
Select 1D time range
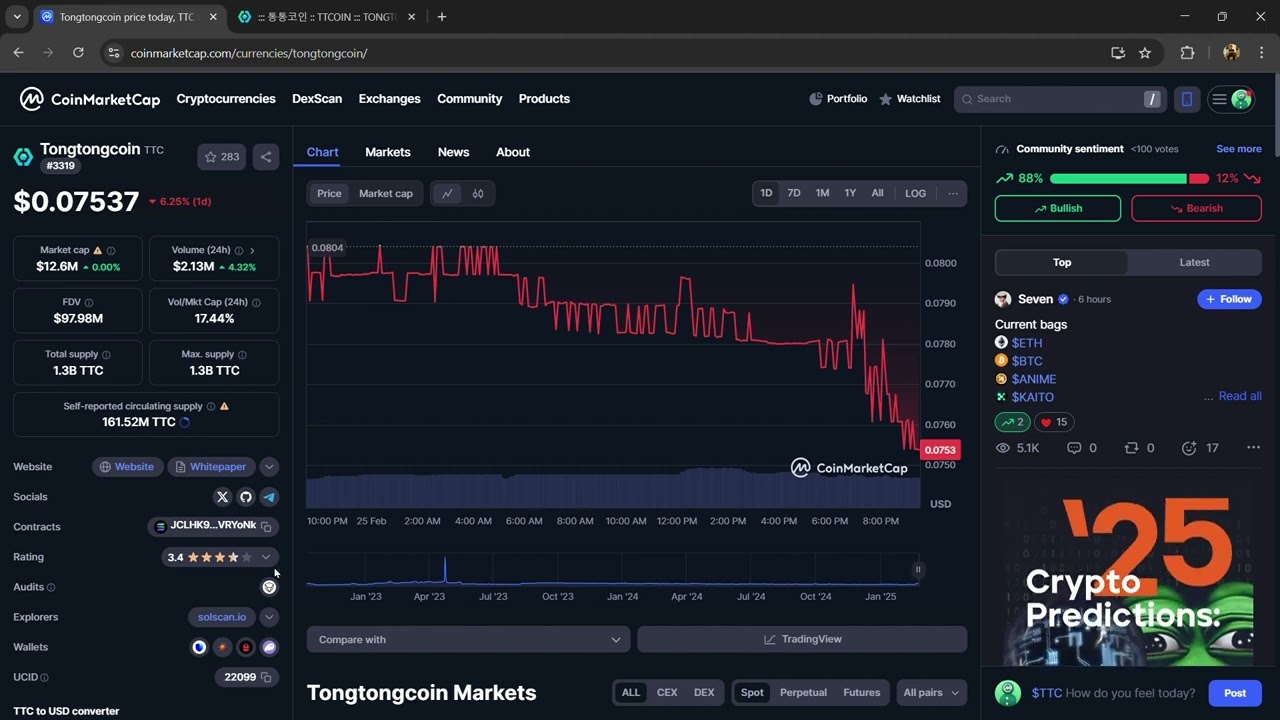(766, 193)
